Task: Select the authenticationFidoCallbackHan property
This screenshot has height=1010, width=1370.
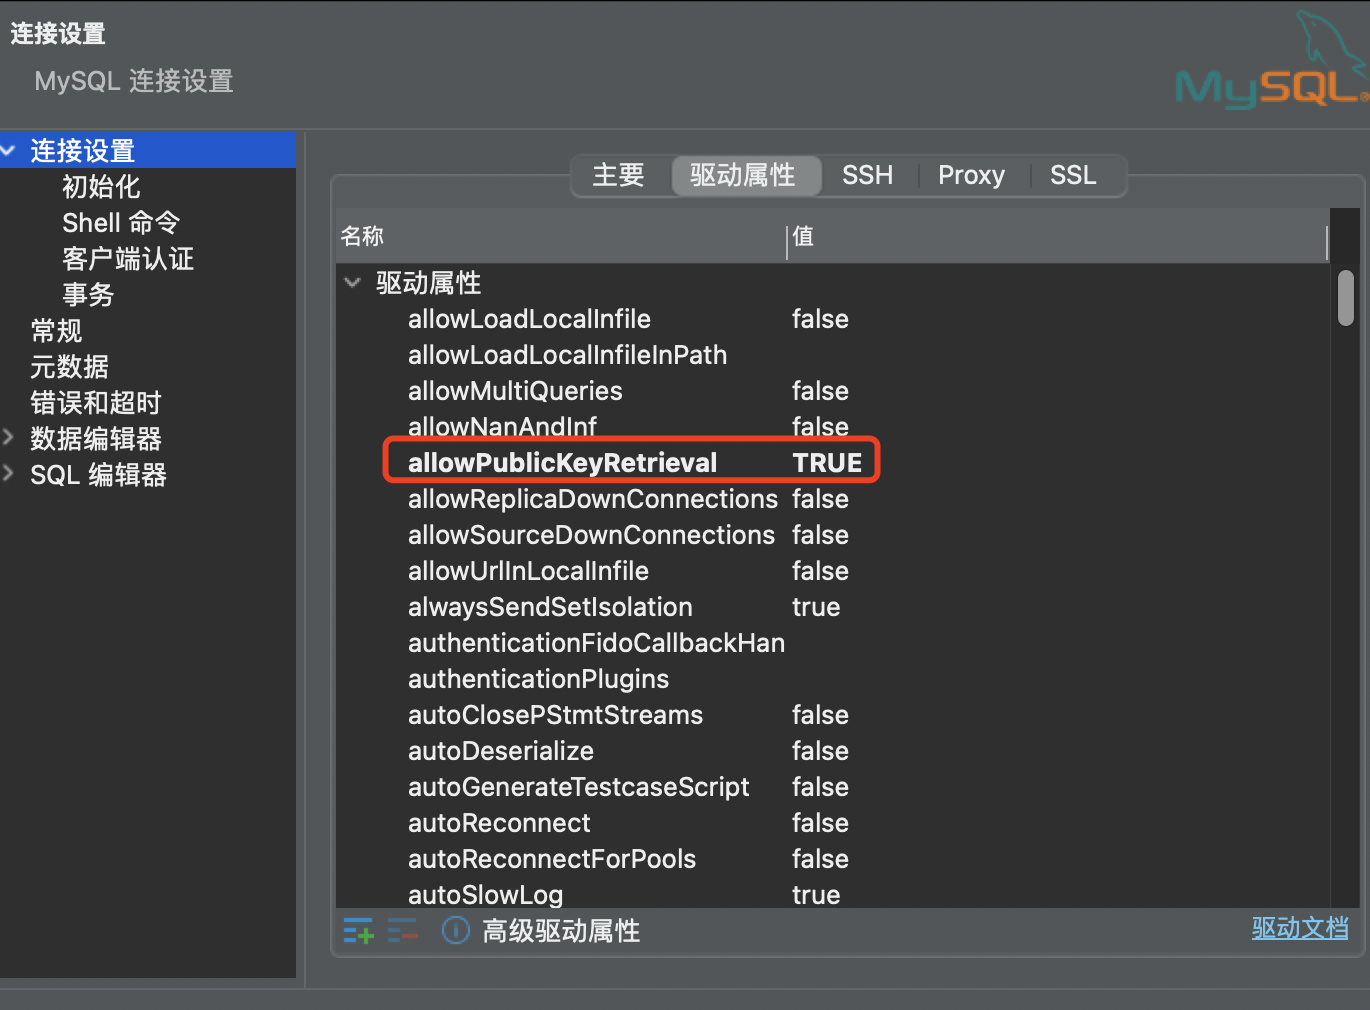Action: point(596,643)
